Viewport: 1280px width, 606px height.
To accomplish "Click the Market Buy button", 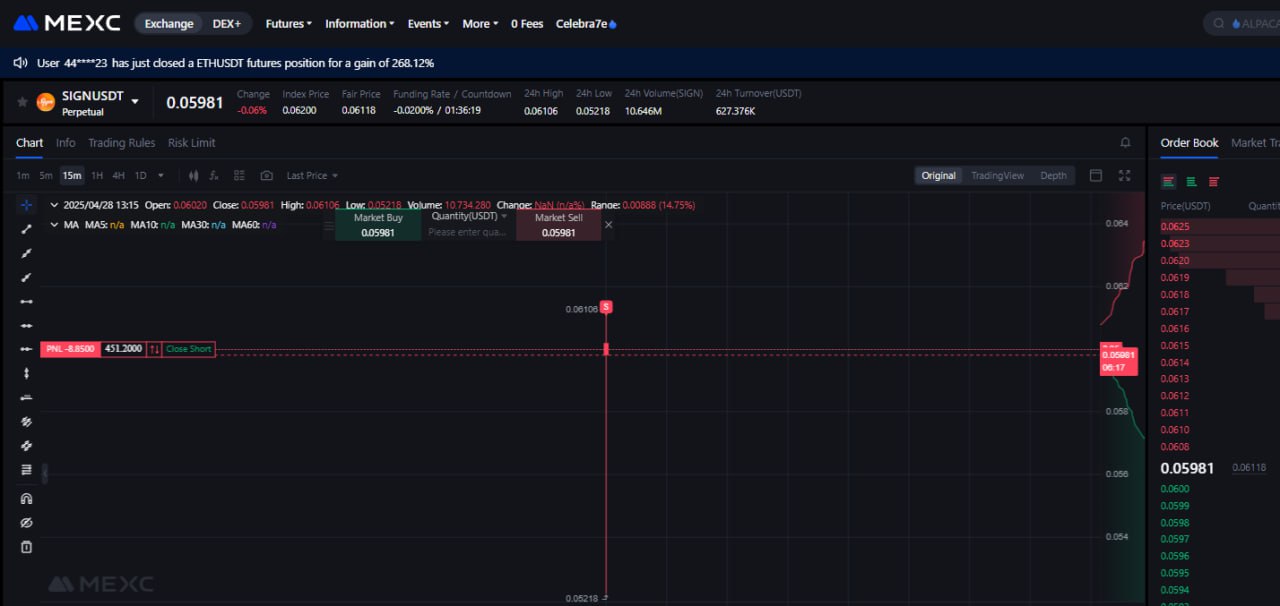I will (378, 225).
